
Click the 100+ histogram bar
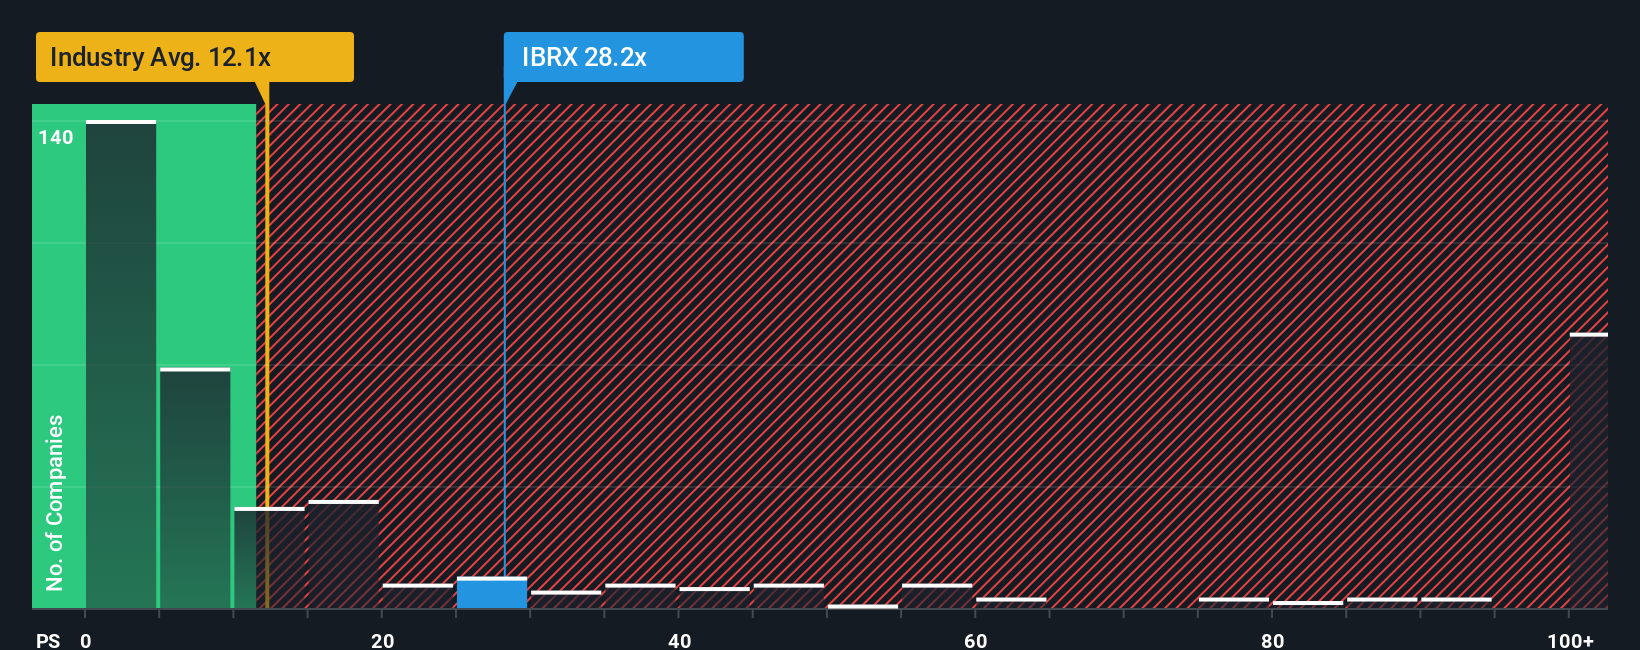pos(1589,471)
